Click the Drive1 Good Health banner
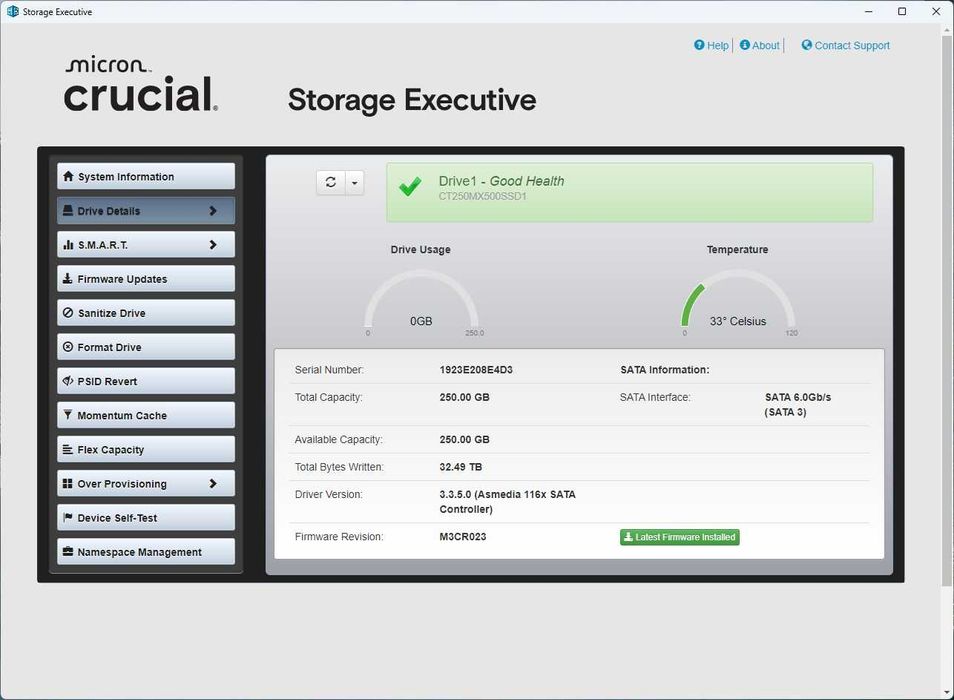The height and width of the screenshot is (700, 954). pyautogui.click(x=629, y=192)
